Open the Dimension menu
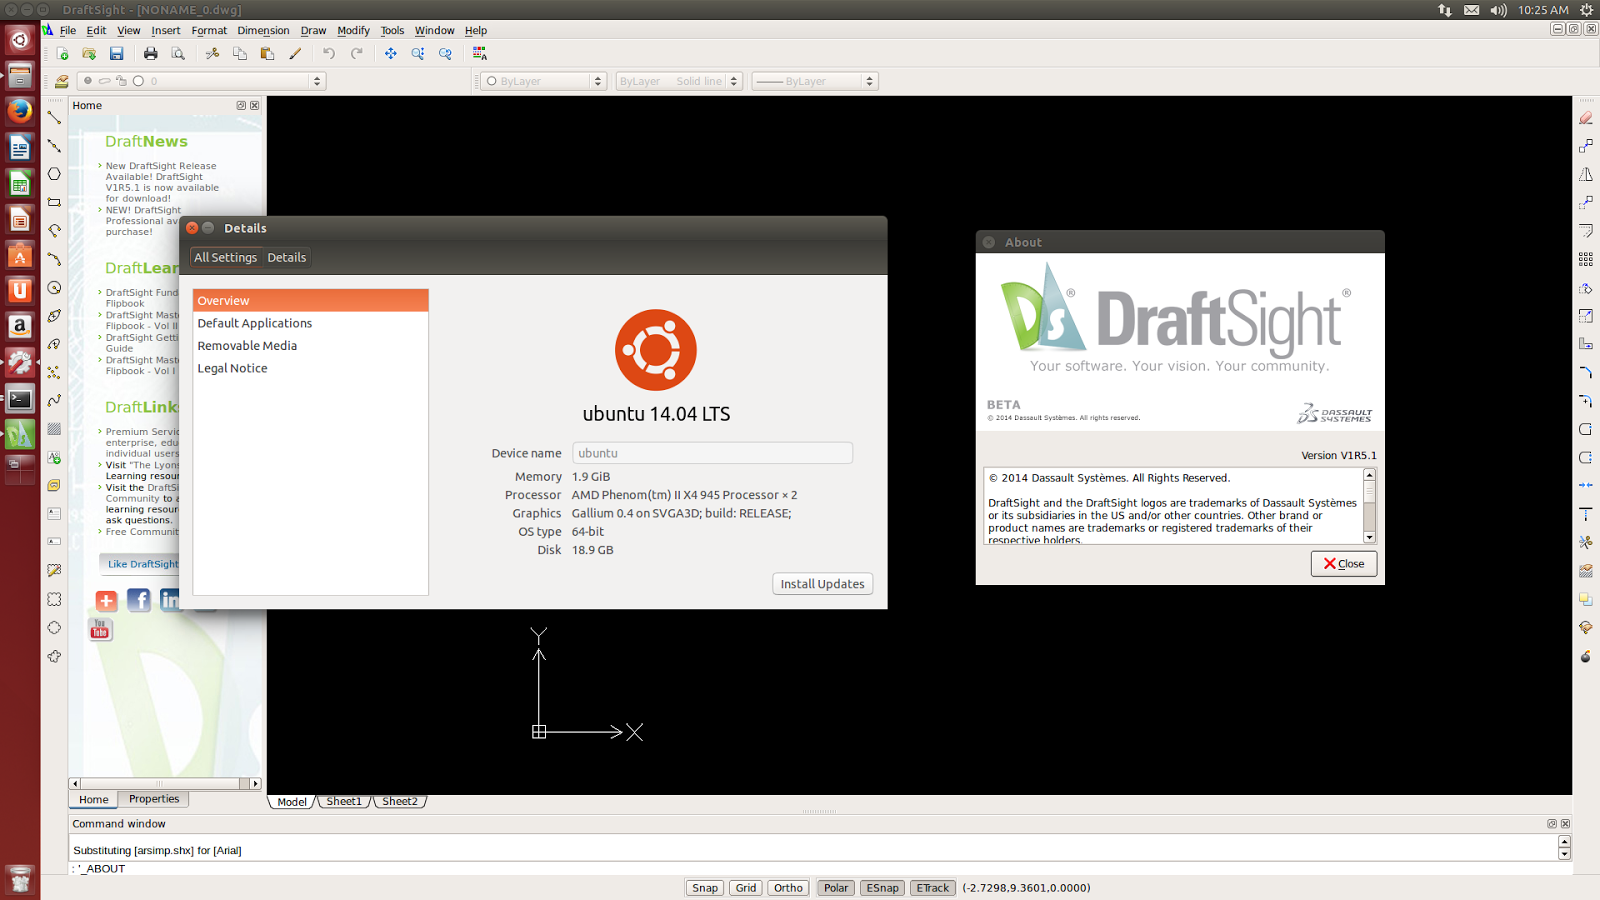 tap(263, 31)
